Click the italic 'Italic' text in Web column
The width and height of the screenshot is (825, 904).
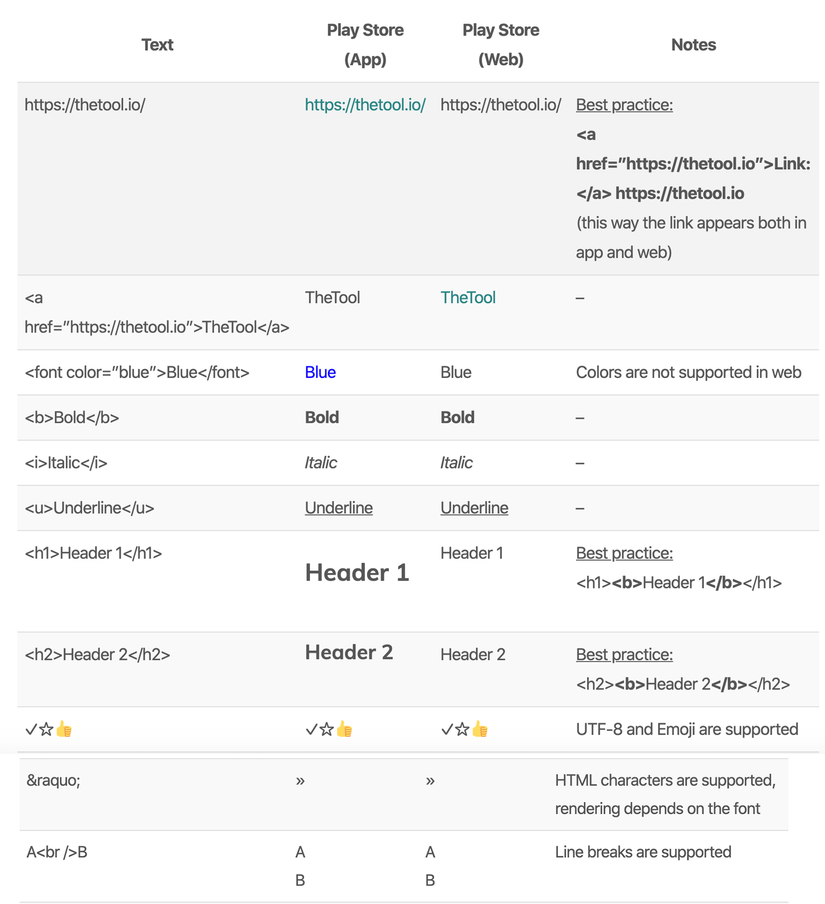tap(456, 463)
